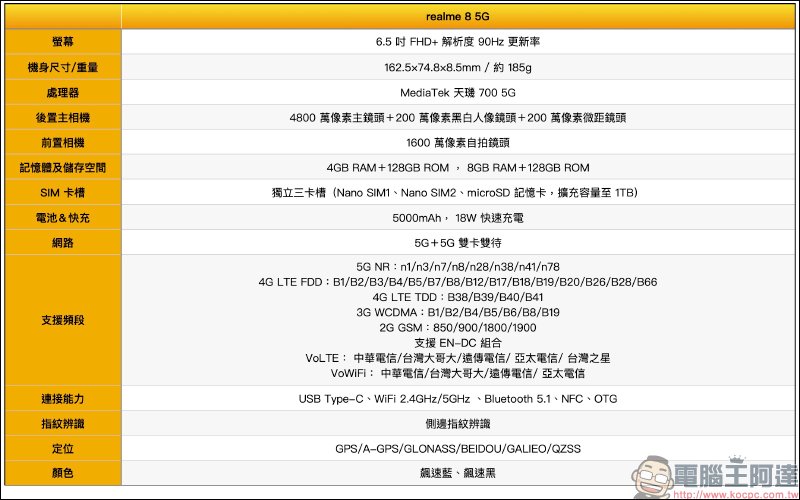Click the '飆速藍、飆速黑' color cell
This screenshot has height=500, width=800.
click(x=458, y=473)
